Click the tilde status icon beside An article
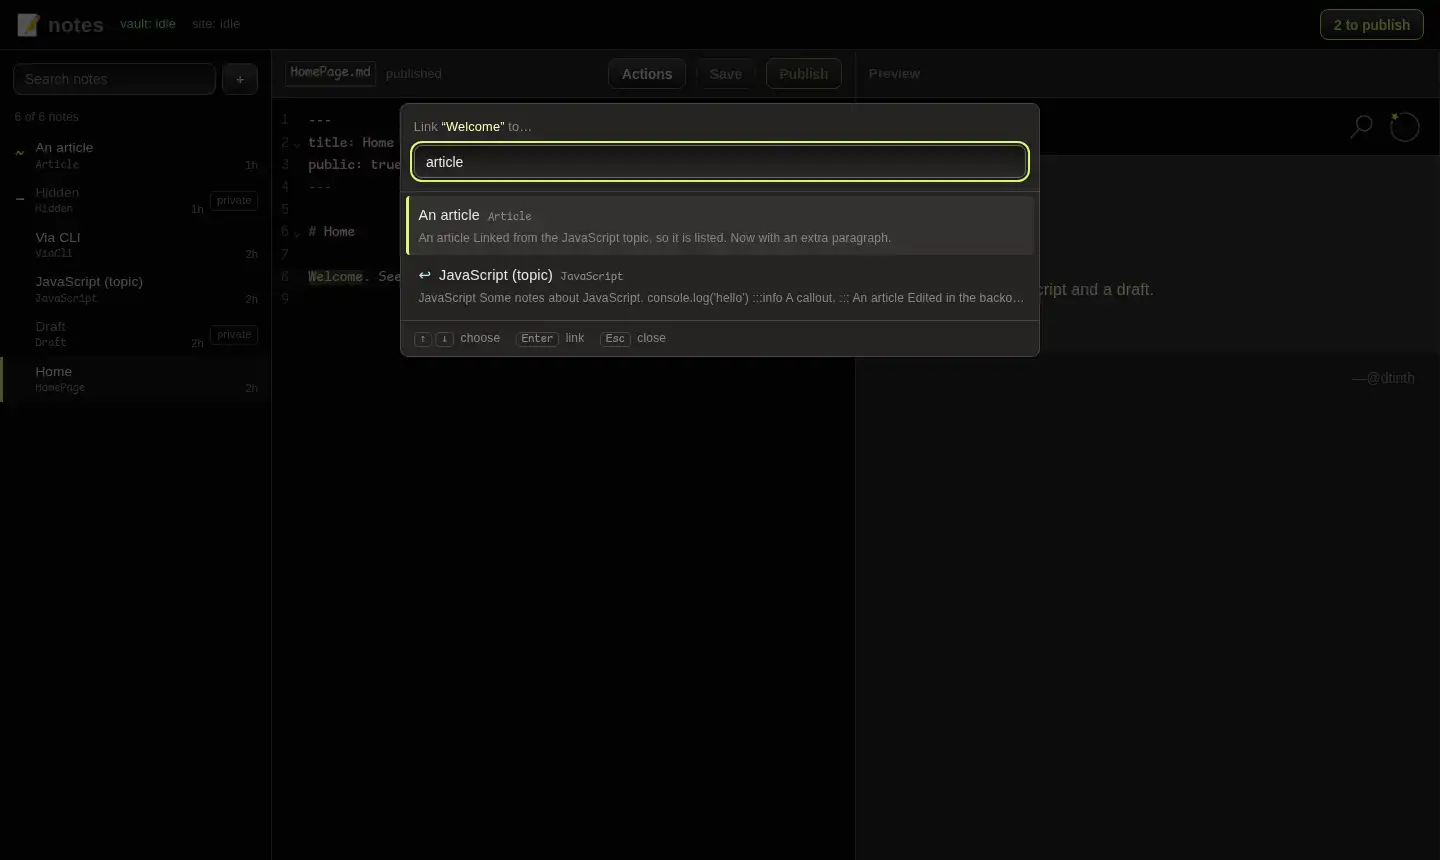Screen dimensions: 1440x860 pos(20,153)
